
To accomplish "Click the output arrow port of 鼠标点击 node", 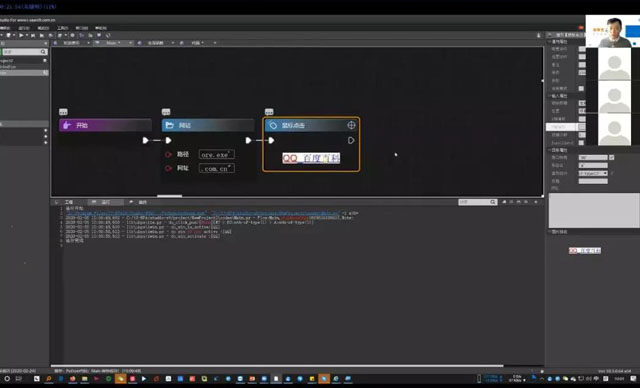I will 351,140.
